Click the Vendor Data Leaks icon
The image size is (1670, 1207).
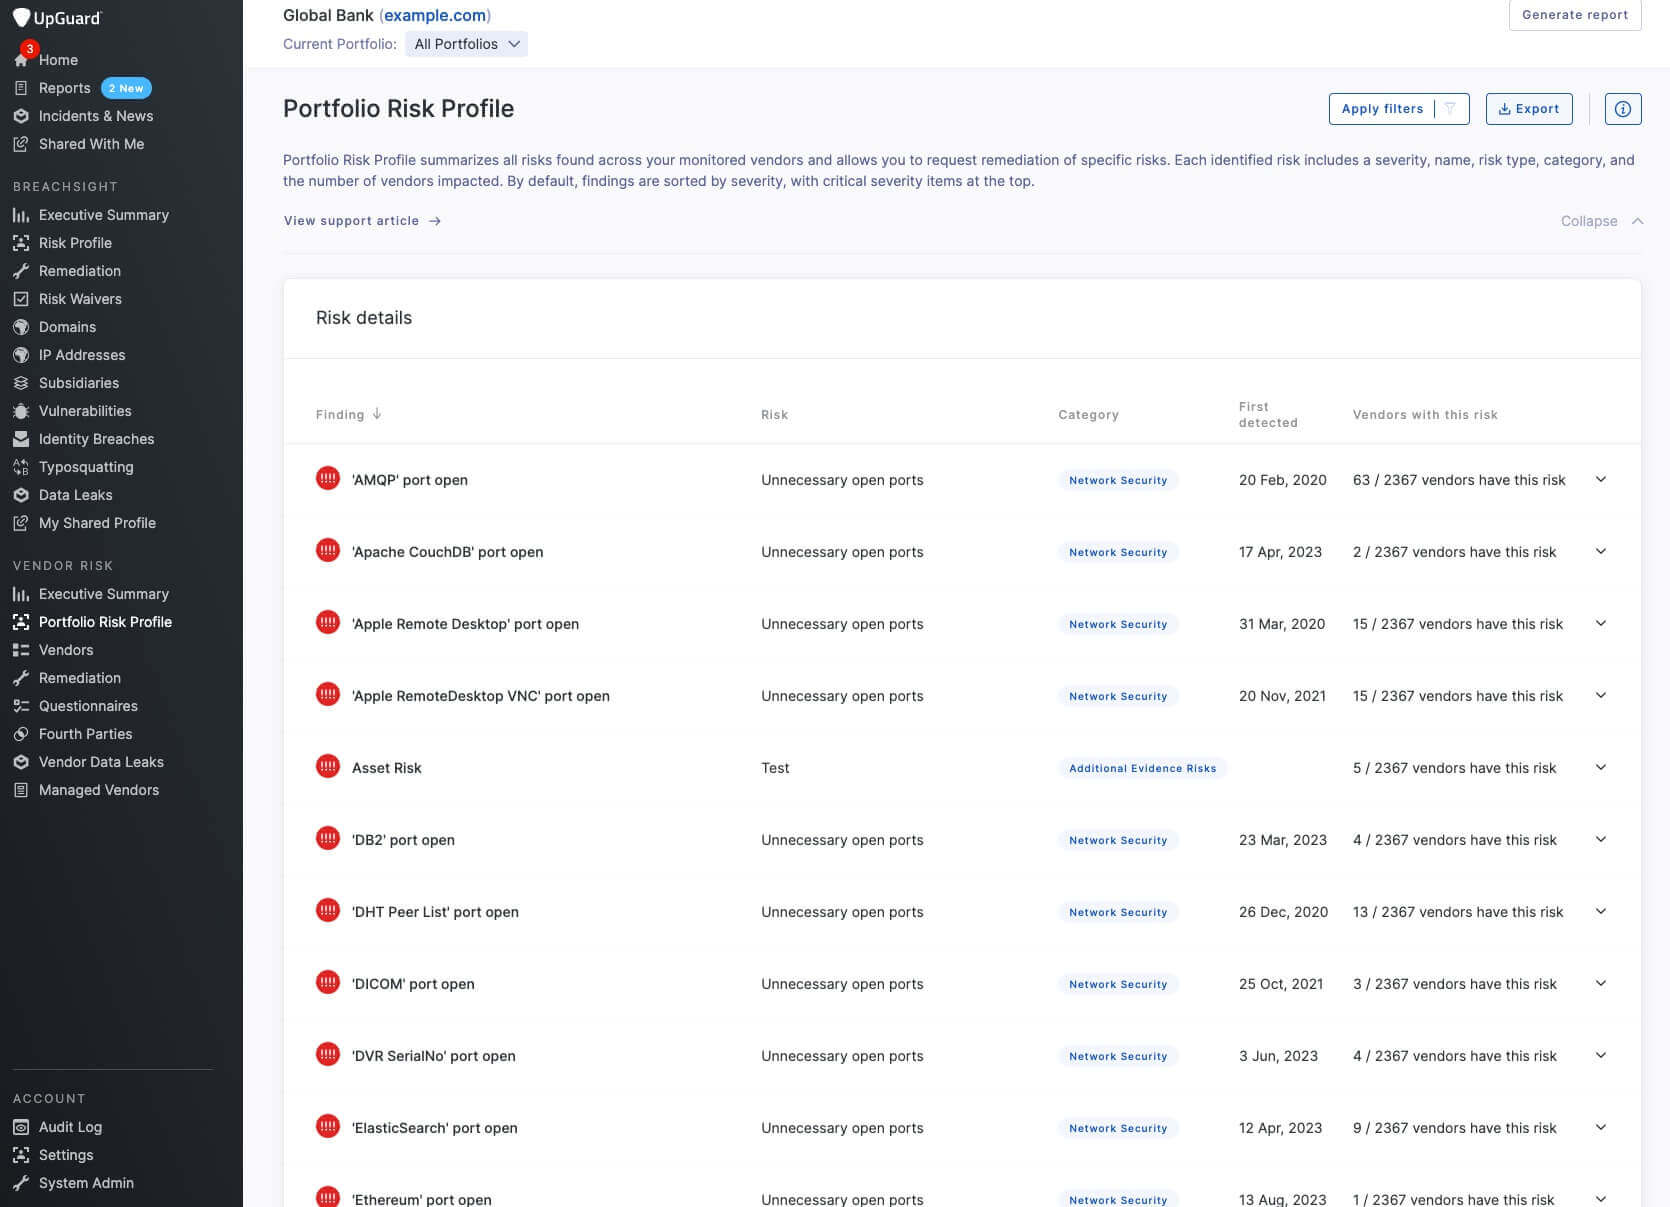click(21, 762)
